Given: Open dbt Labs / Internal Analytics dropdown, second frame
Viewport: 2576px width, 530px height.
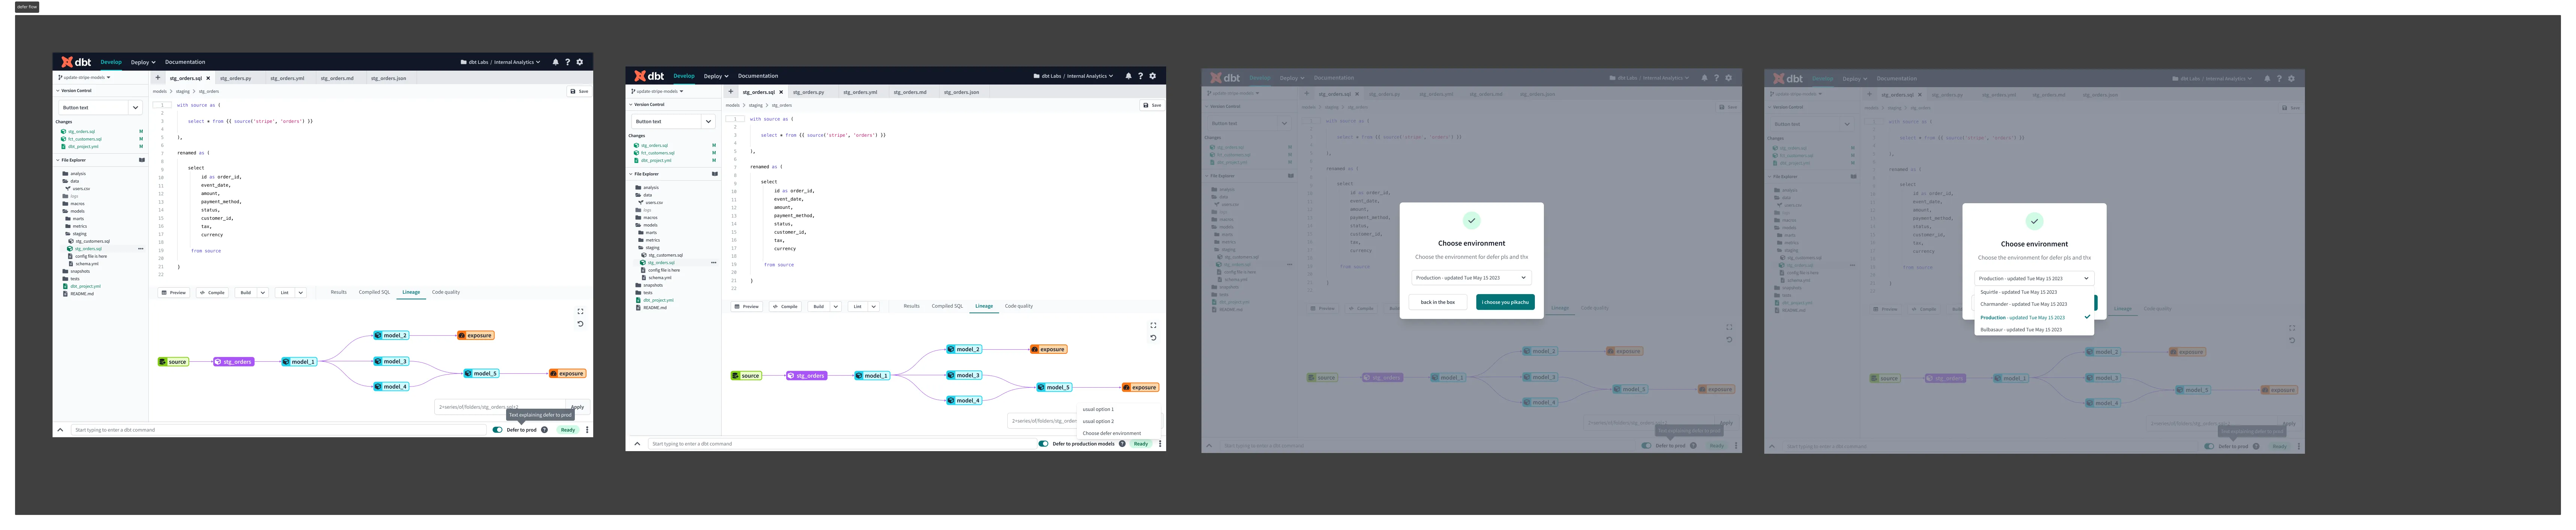Looking at the screenshot, I should 1073,76.
